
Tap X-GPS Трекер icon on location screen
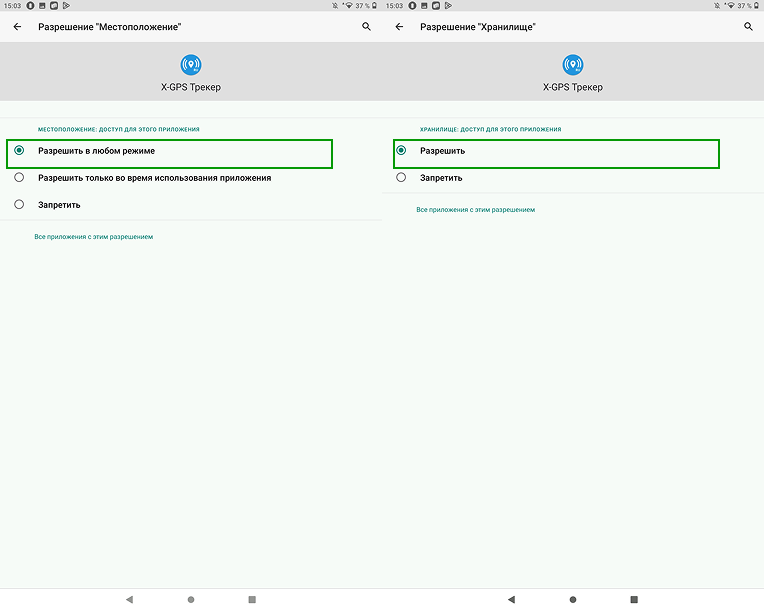191,65
